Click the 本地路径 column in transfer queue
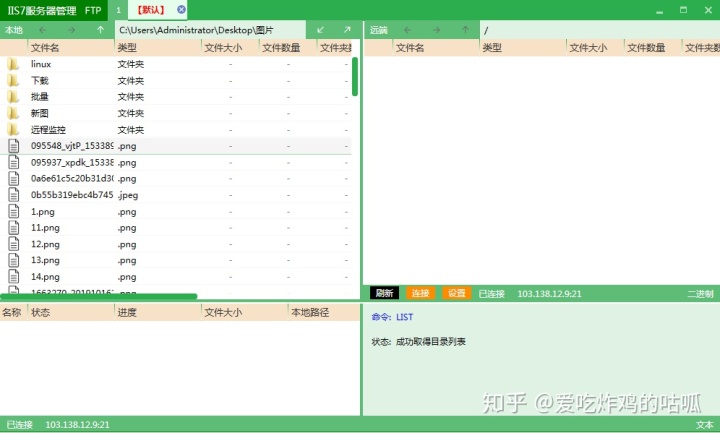This screenshot has width=720, height=433. [x=310, y=313]
